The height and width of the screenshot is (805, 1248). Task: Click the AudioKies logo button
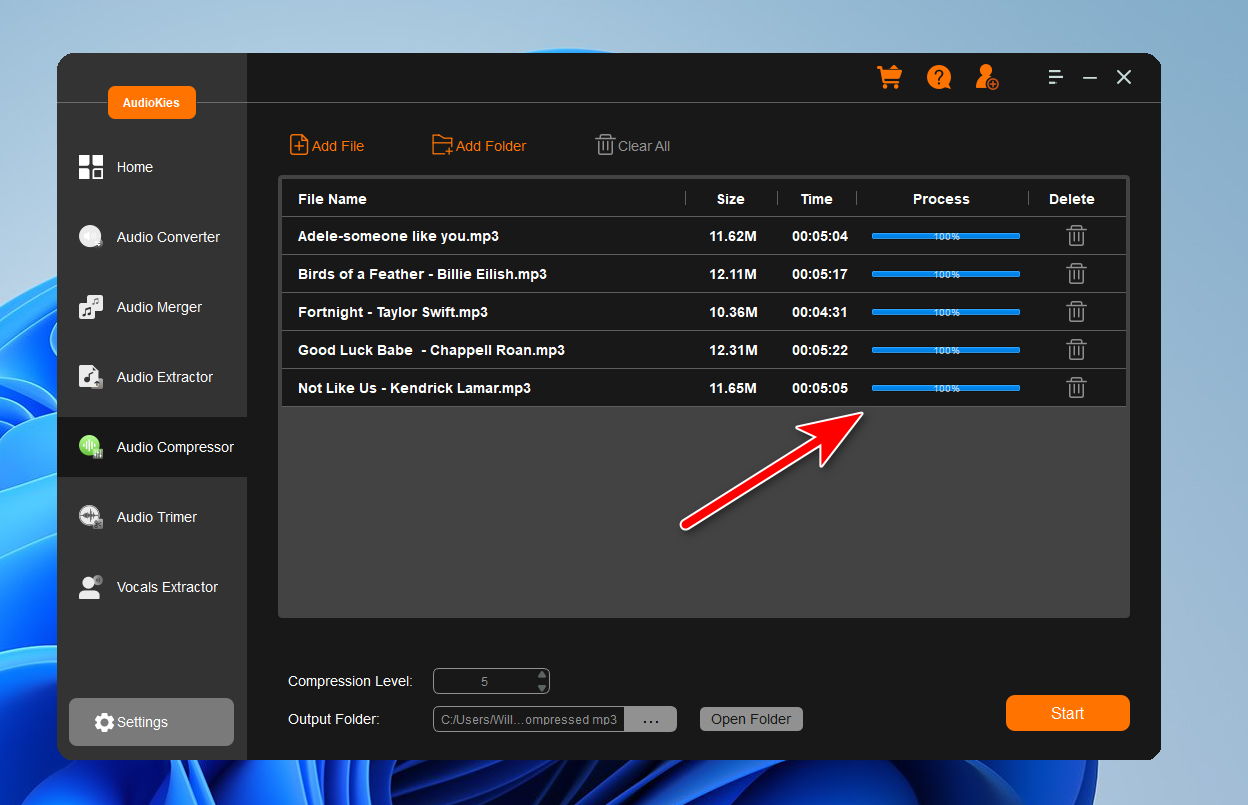coord(152,102)
